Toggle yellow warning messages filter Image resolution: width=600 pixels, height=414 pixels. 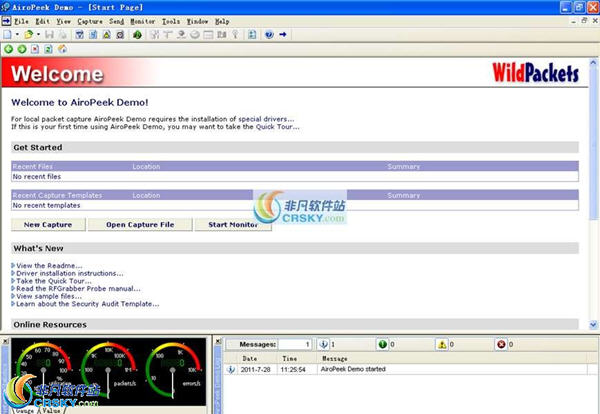tap(442, 344)
